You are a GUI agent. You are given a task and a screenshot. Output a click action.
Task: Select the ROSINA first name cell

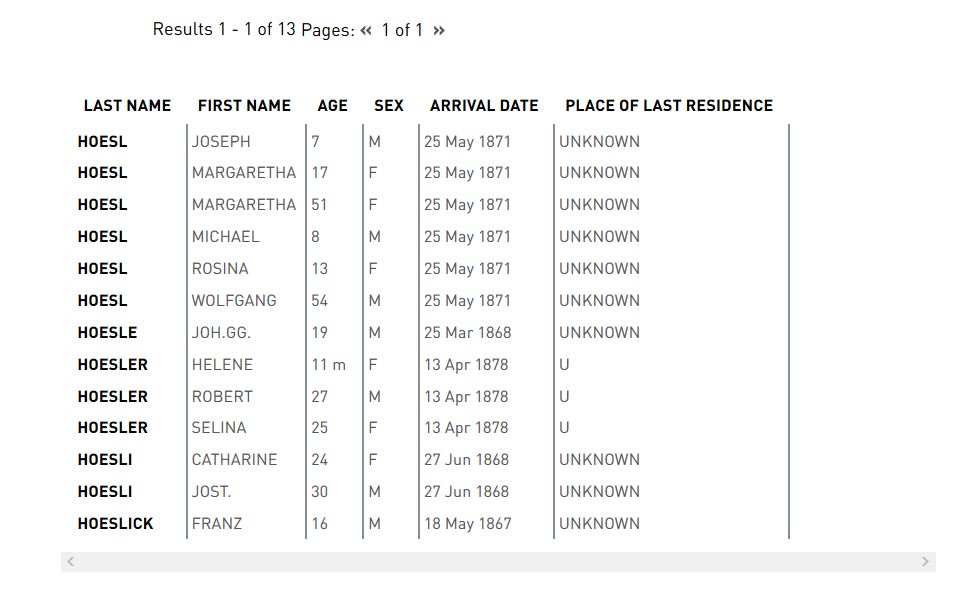220,269
